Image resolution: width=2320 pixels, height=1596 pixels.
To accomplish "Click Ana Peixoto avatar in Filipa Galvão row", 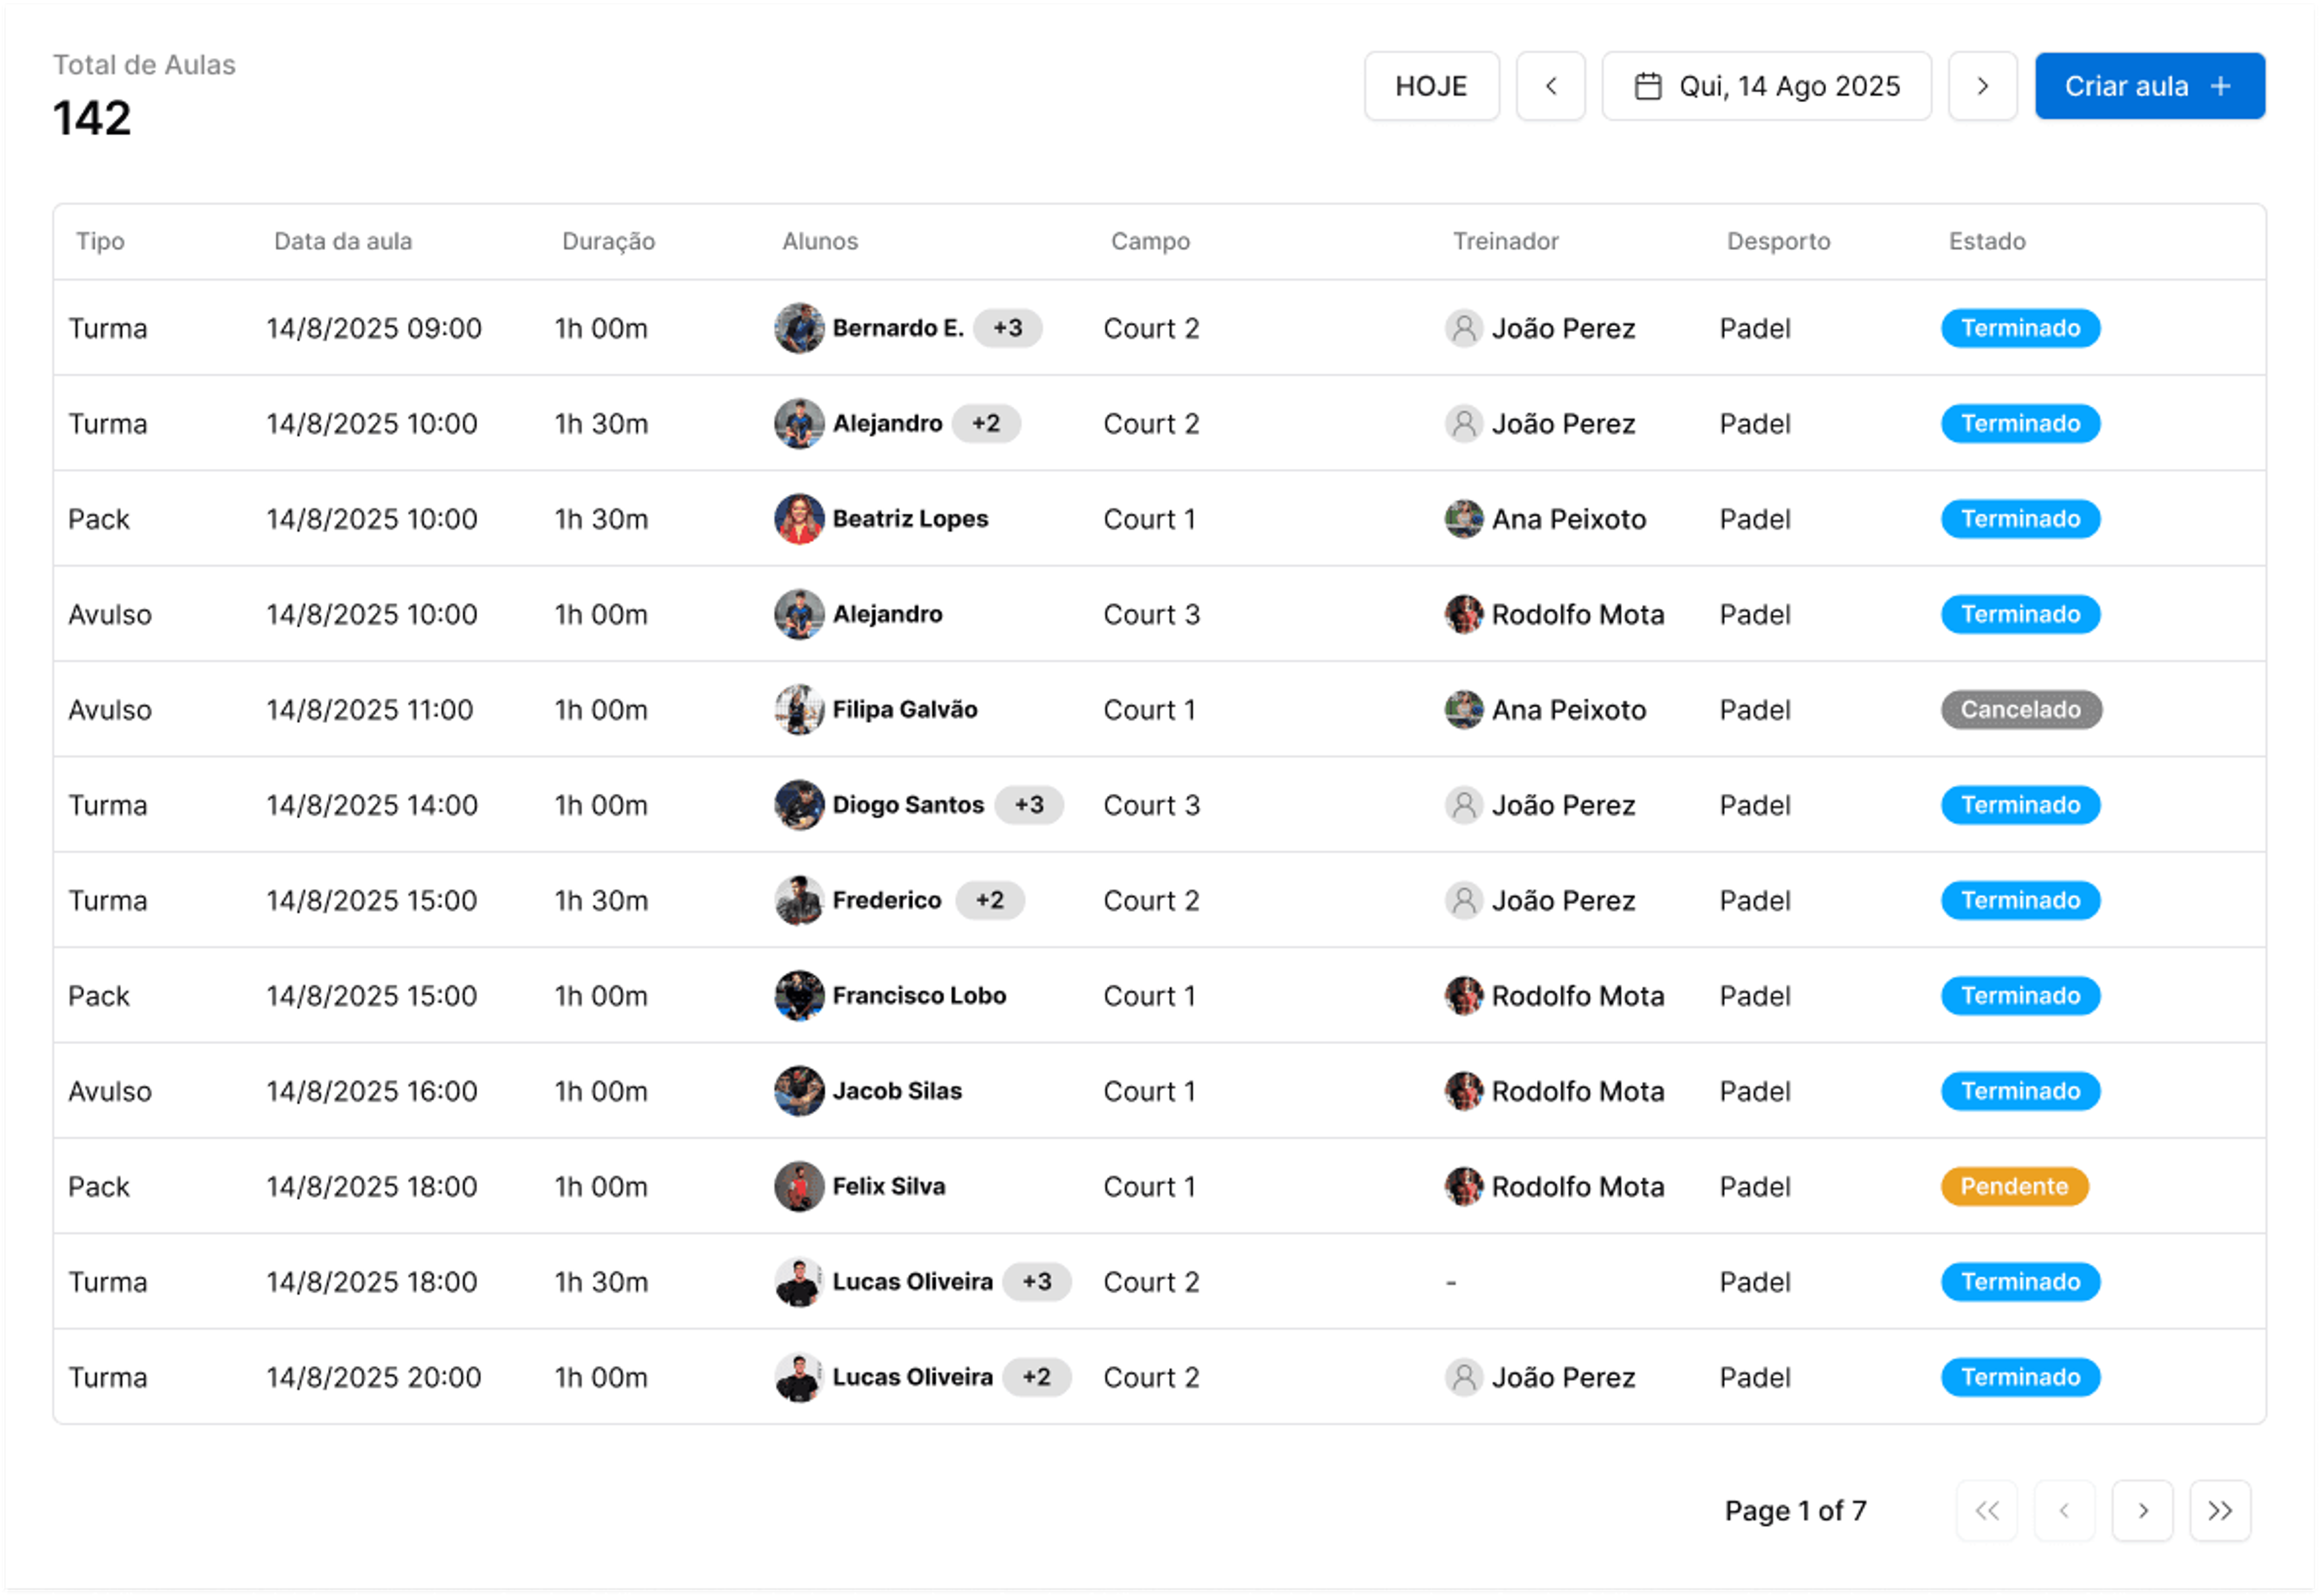I will tap(1463, 709).
